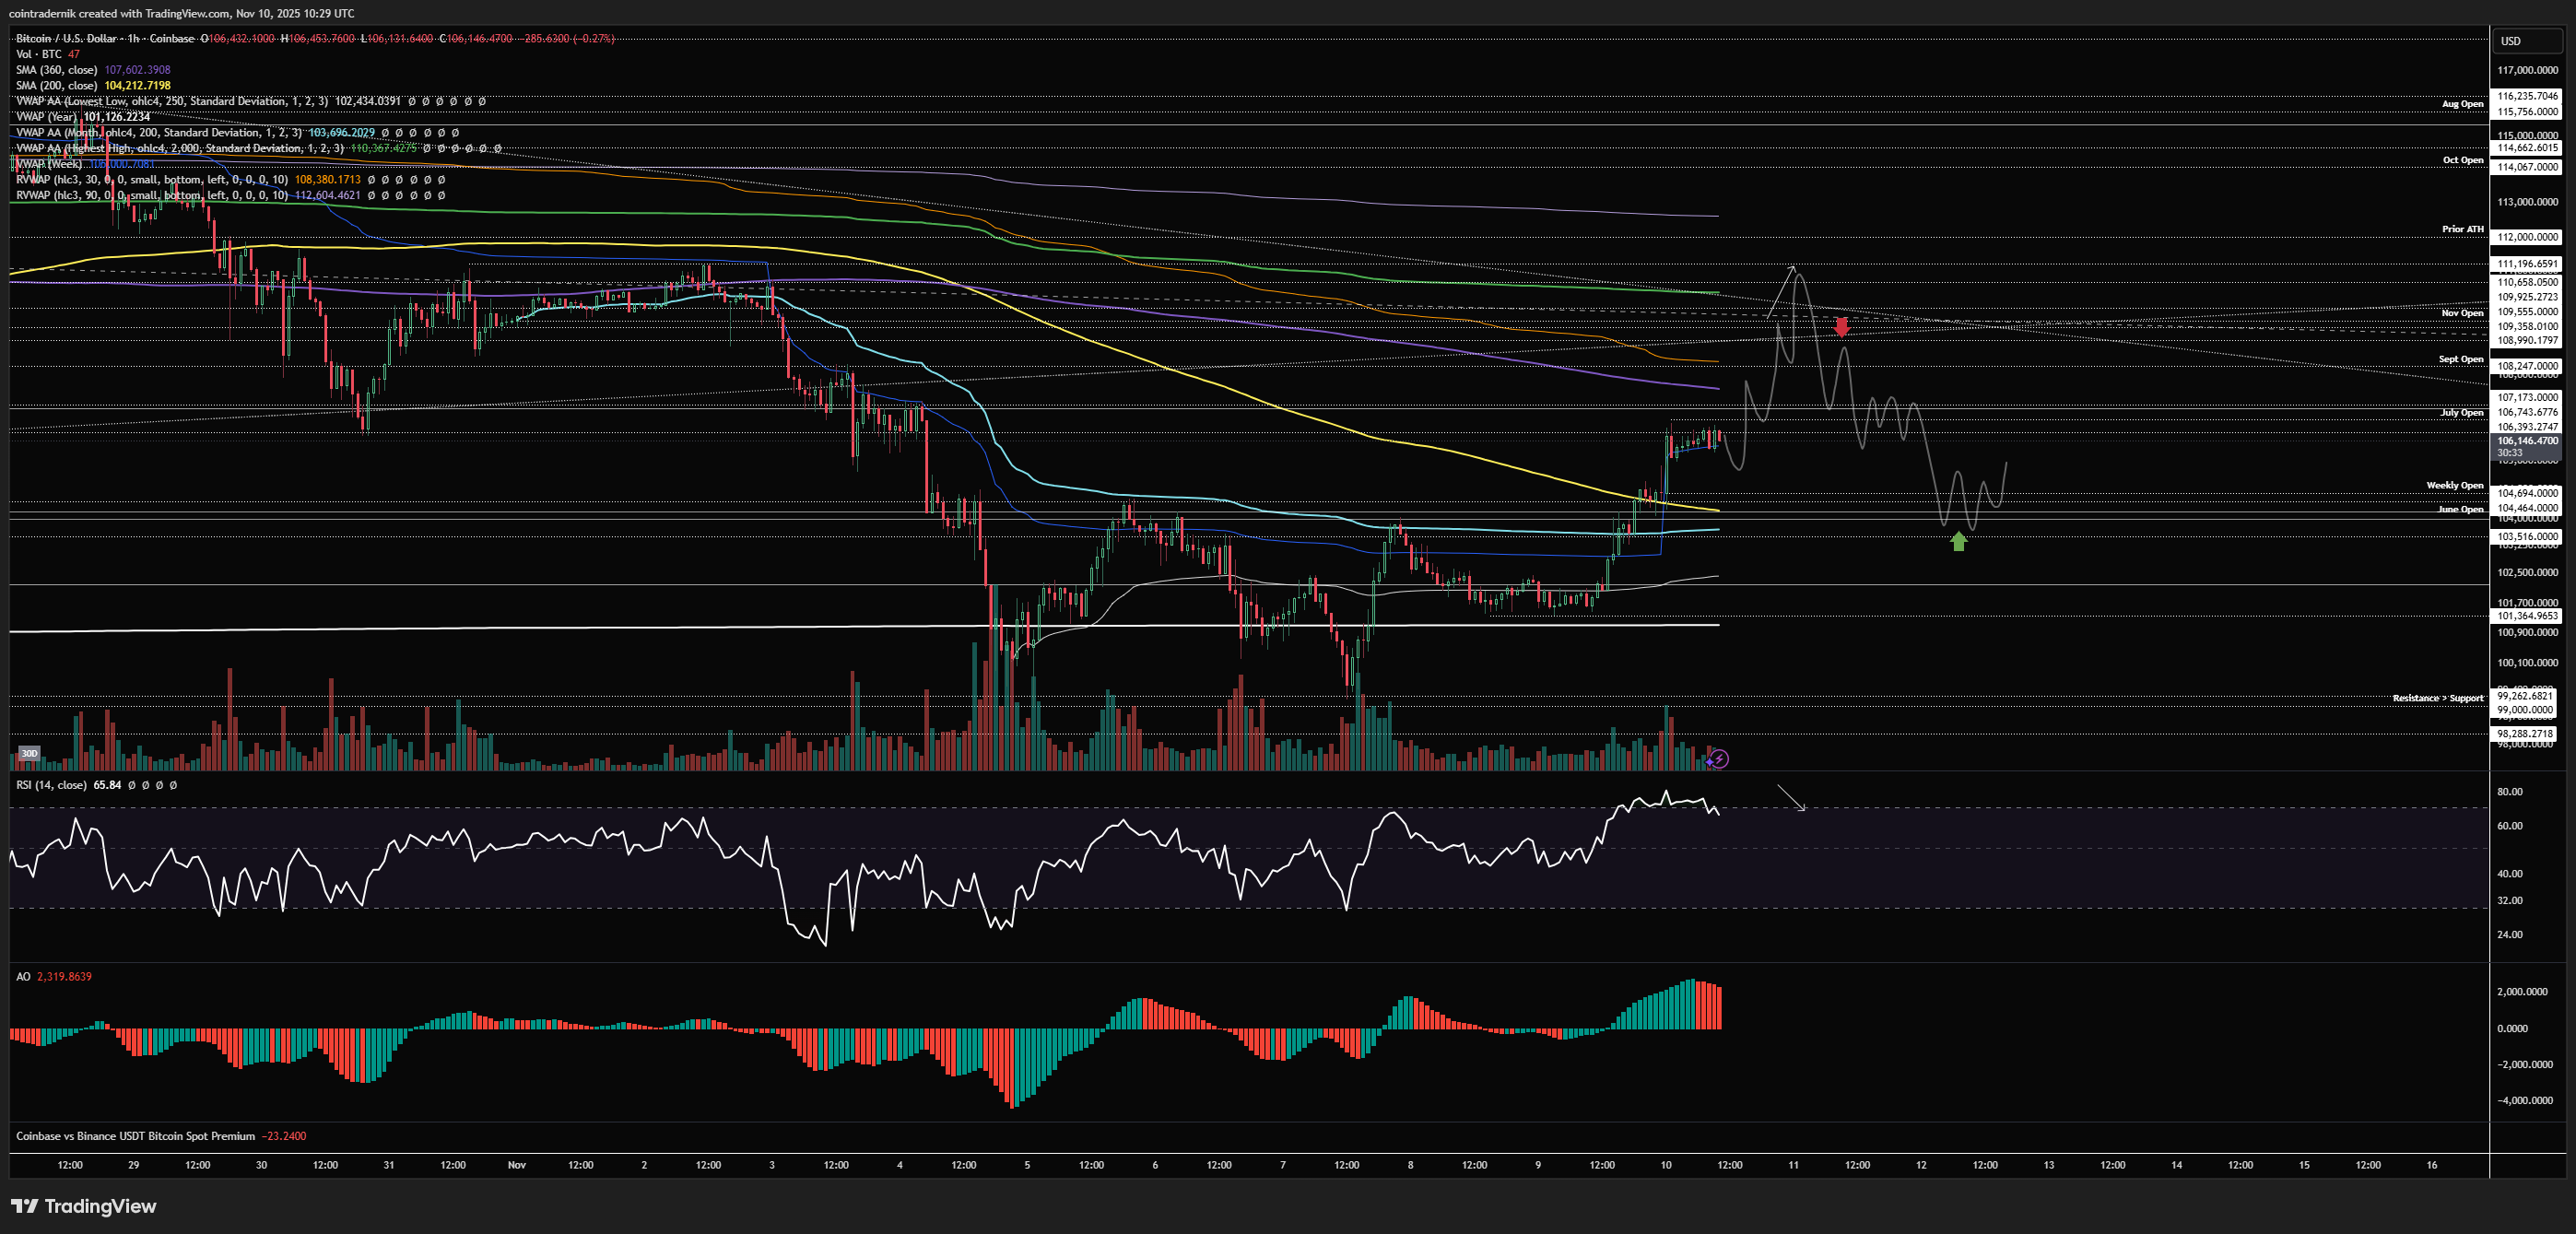The height and width of the screenshot is (1234, 2576).
Task: Select the SMA (360, close) legend
Action: [x=56, y=70]
